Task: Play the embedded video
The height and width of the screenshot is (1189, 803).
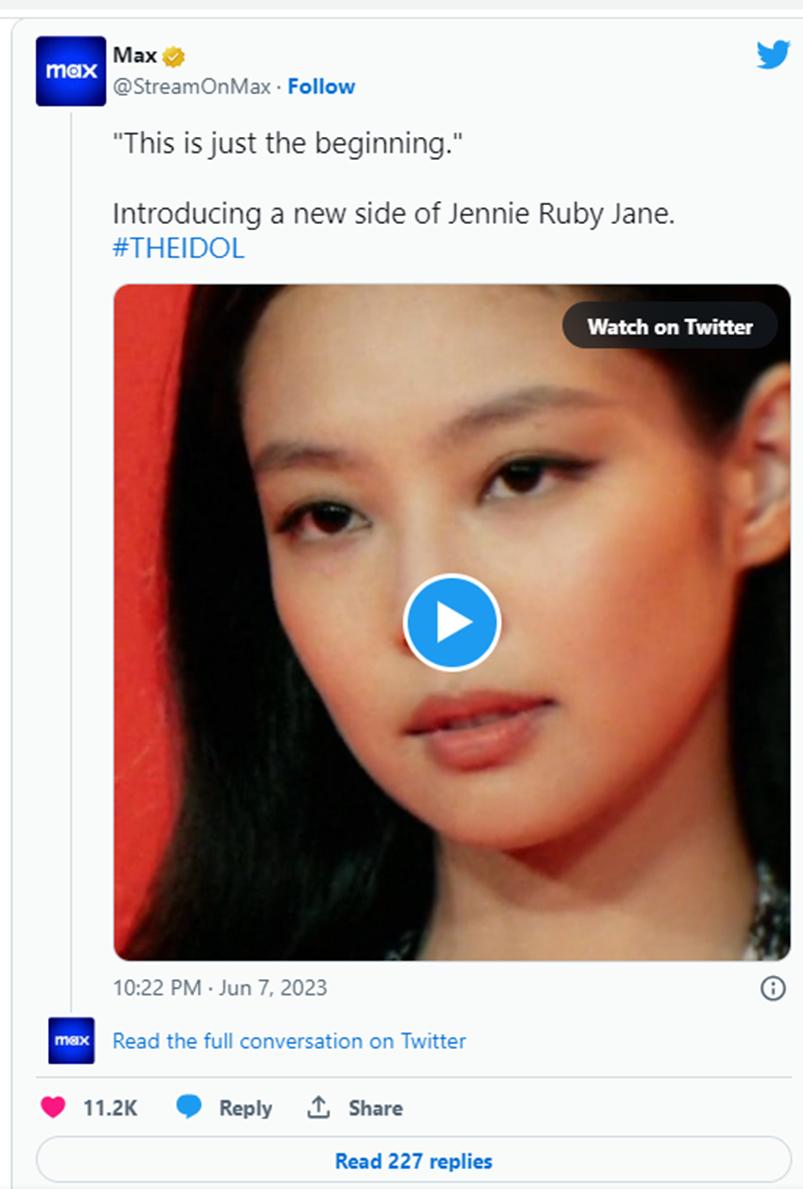Action: pos(452,622)
